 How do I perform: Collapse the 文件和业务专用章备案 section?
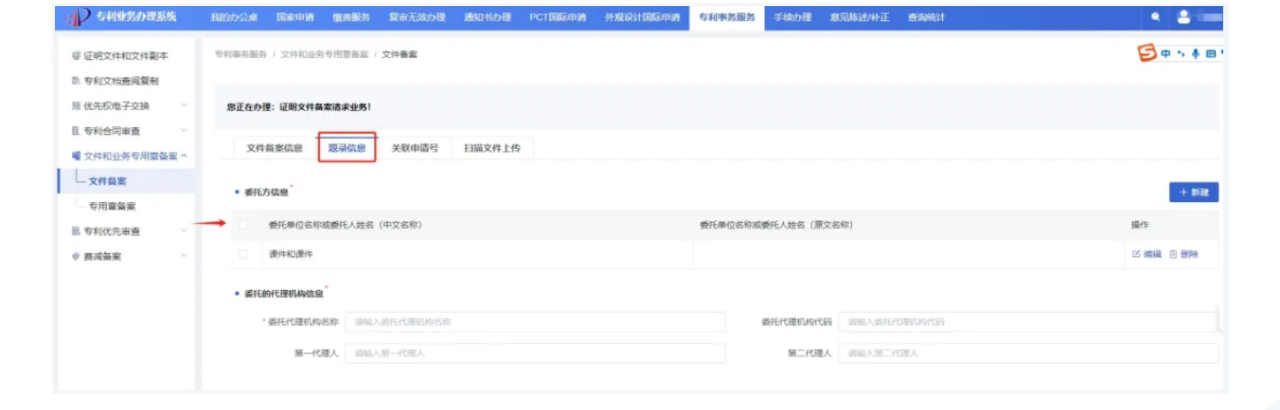[184, 156]
